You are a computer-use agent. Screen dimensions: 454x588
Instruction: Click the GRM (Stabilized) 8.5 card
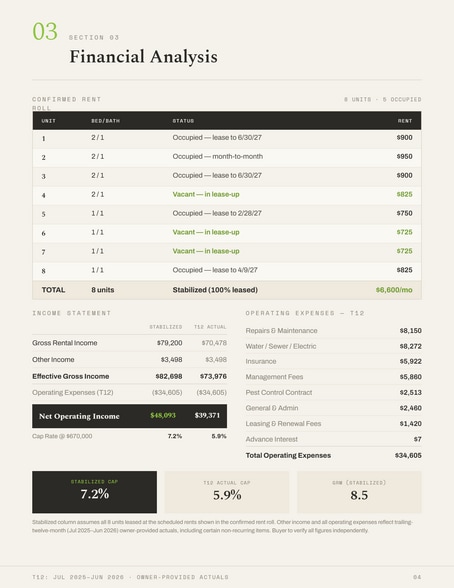pyautogui.click(x=359, y=492)
